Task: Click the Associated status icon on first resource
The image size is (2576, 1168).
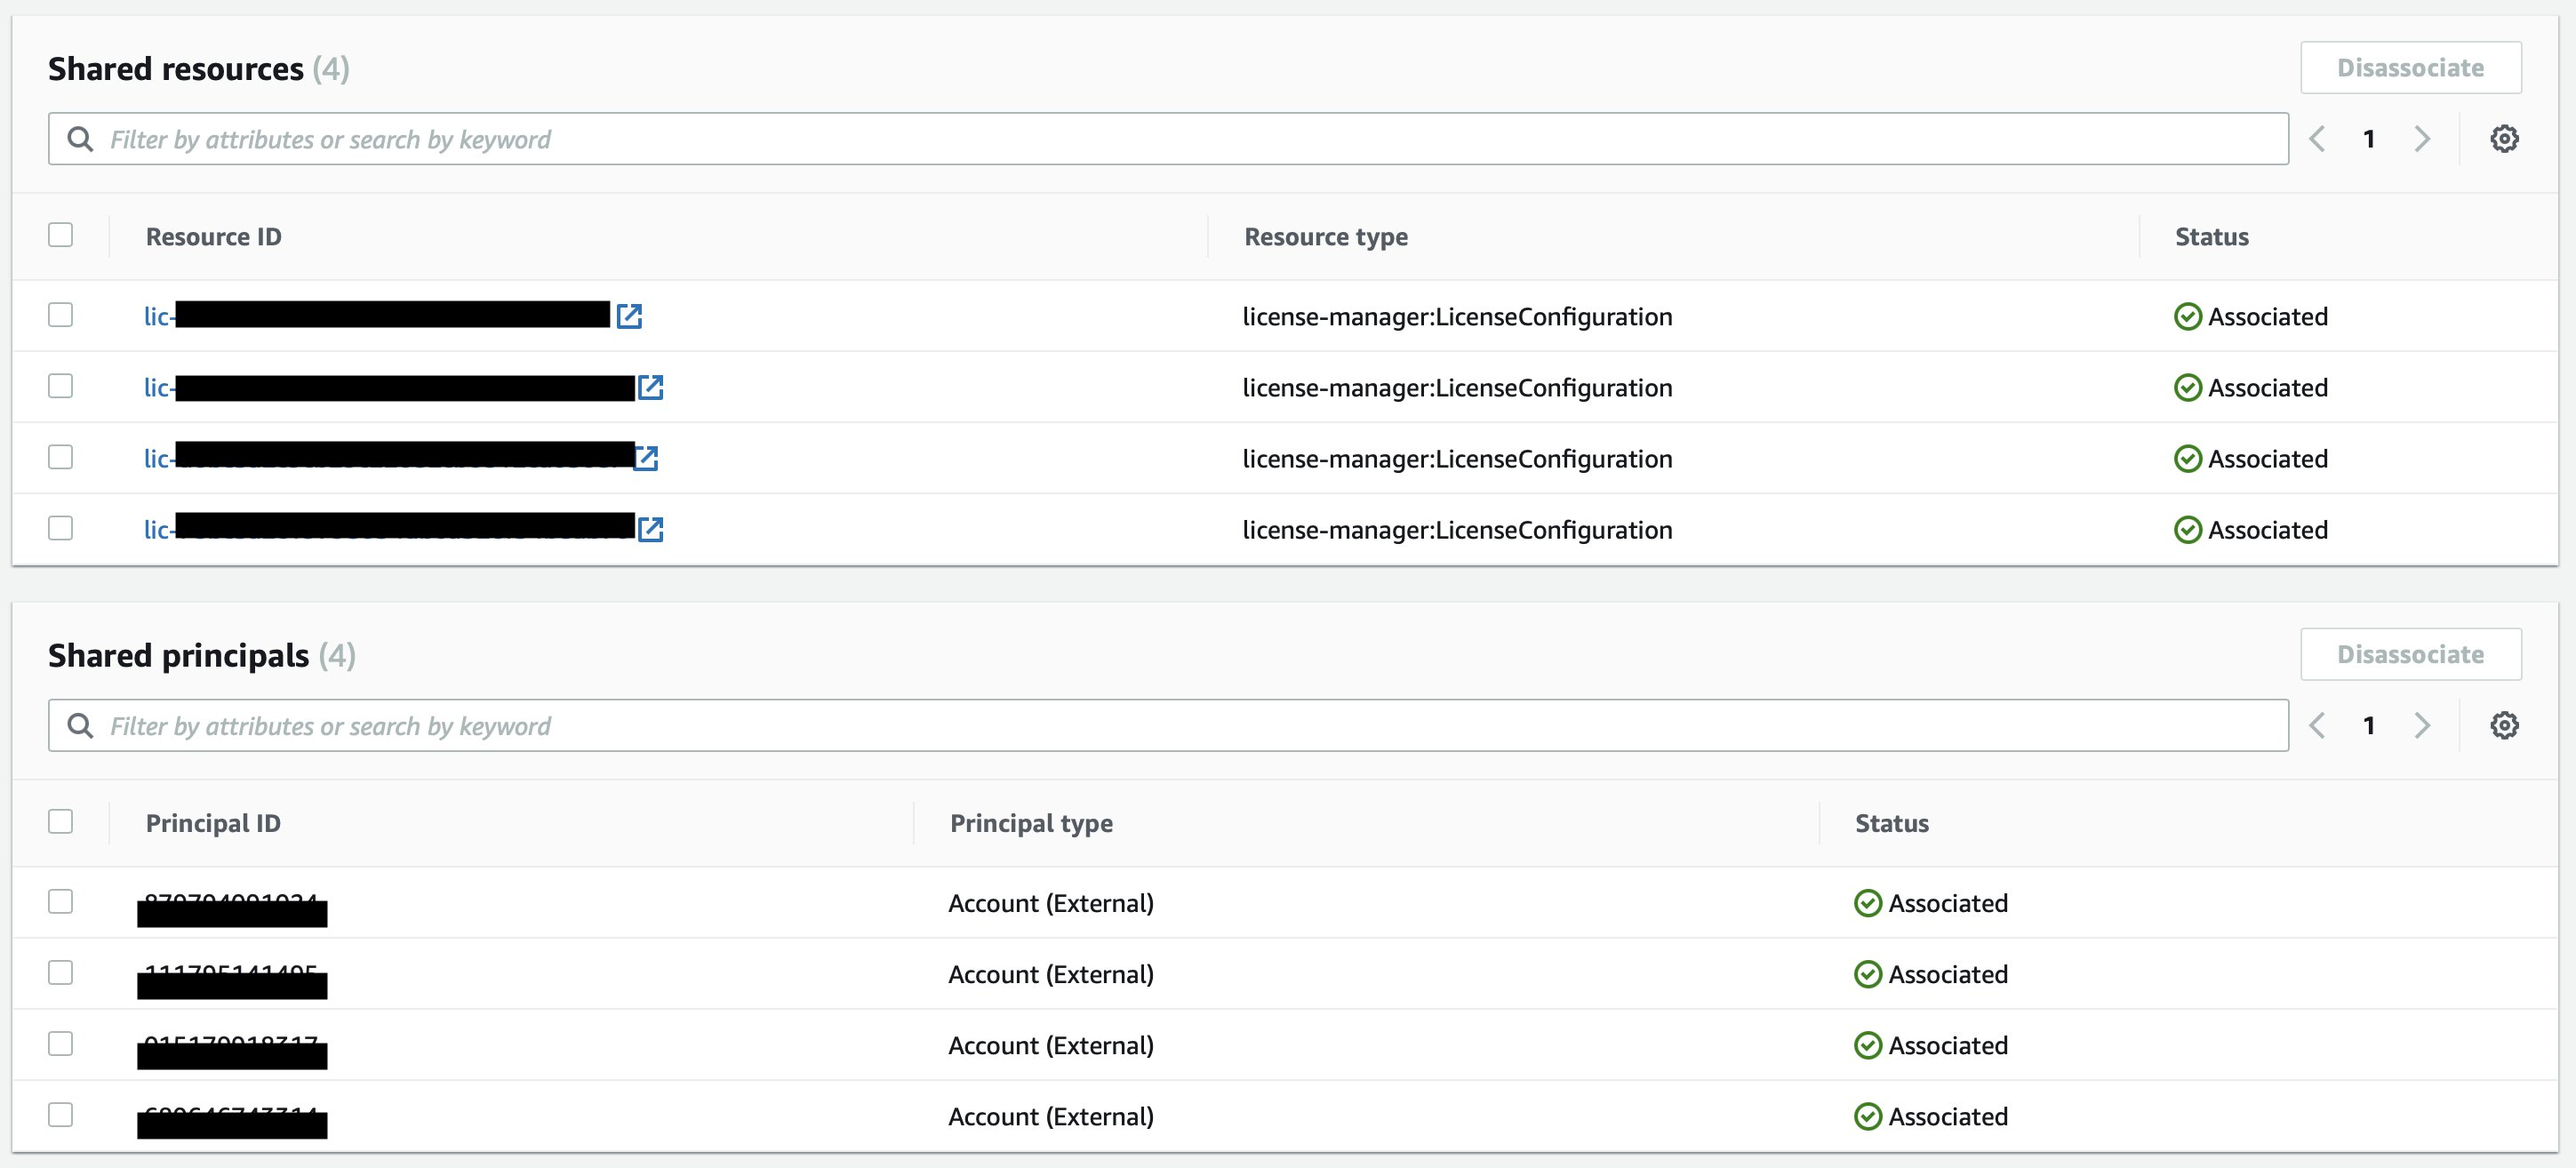Action: click(2188, 316)
